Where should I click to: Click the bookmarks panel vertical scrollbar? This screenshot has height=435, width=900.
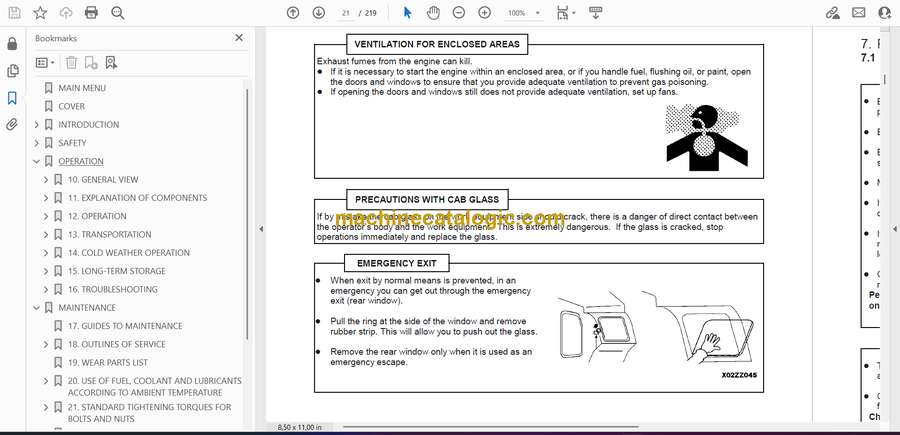[247, 213]
